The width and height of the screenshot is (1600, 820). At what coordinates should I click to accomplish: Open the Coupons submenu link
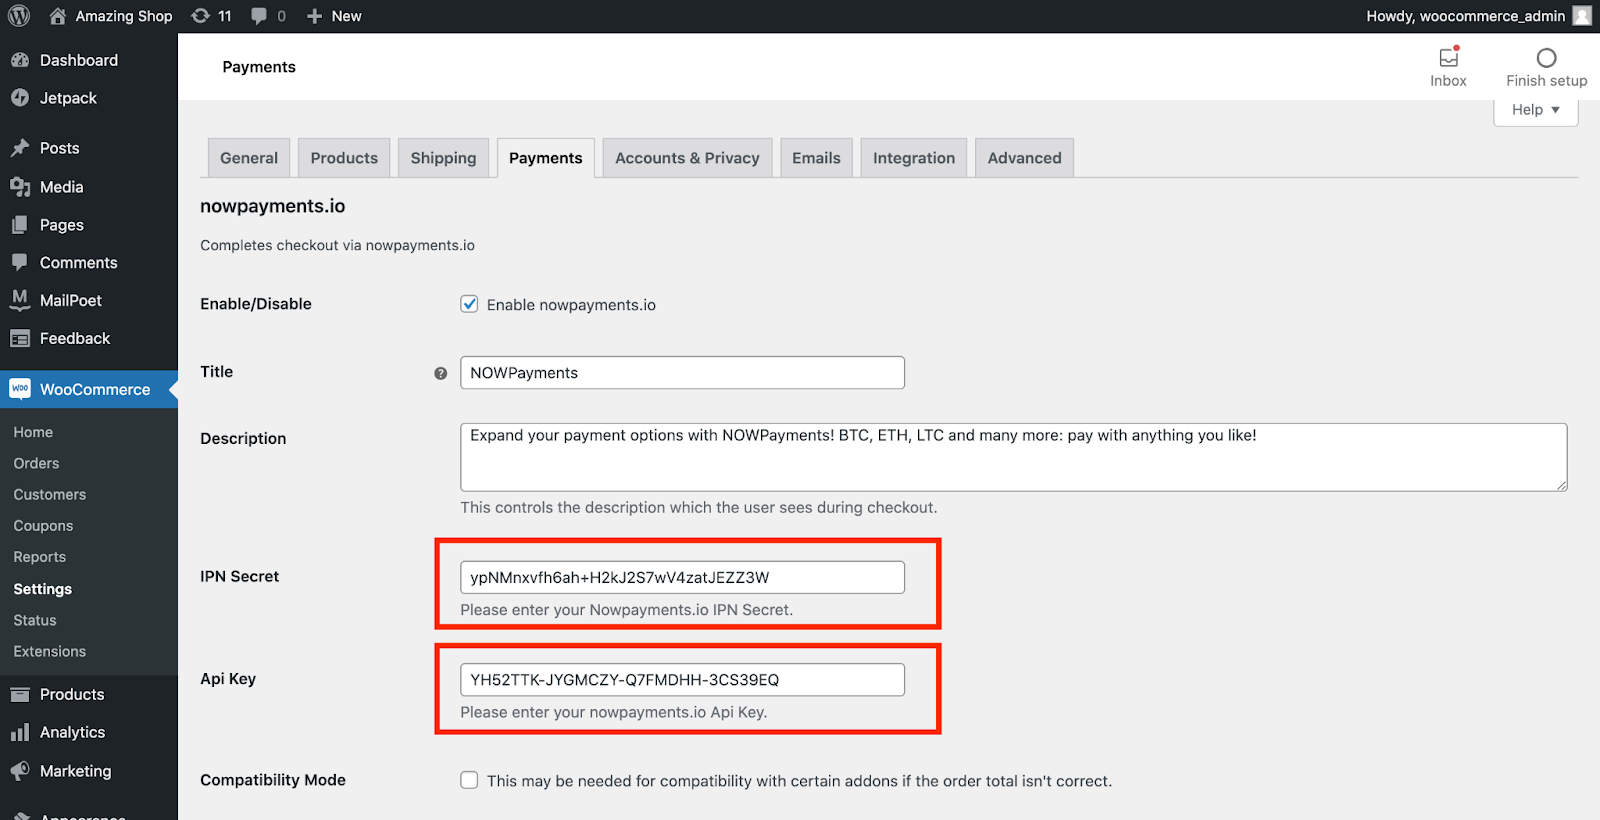(43, 526)
